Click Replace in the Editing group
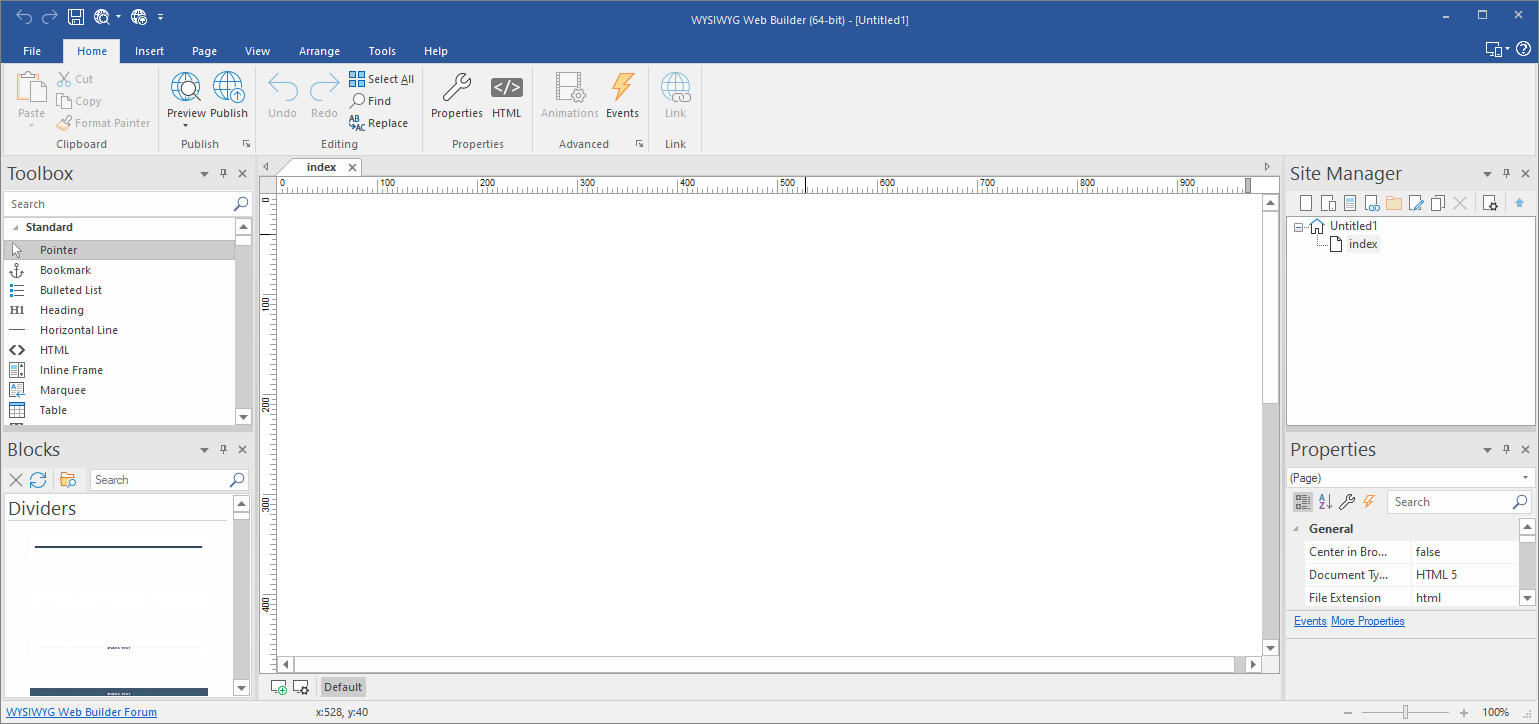Viewport: 1539px width, 724px height. (x=378, y=123)
